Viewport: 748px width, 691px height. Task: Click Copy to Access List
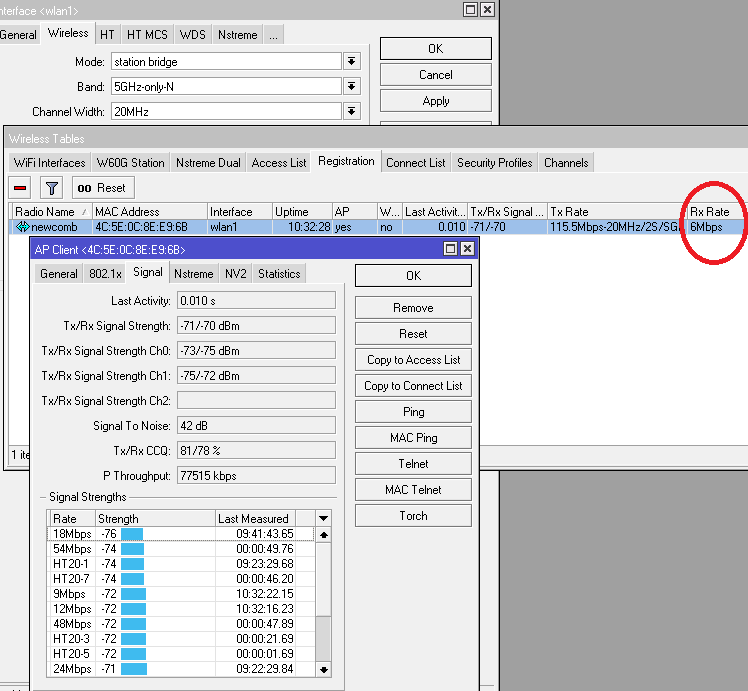[x=413, y=360]
